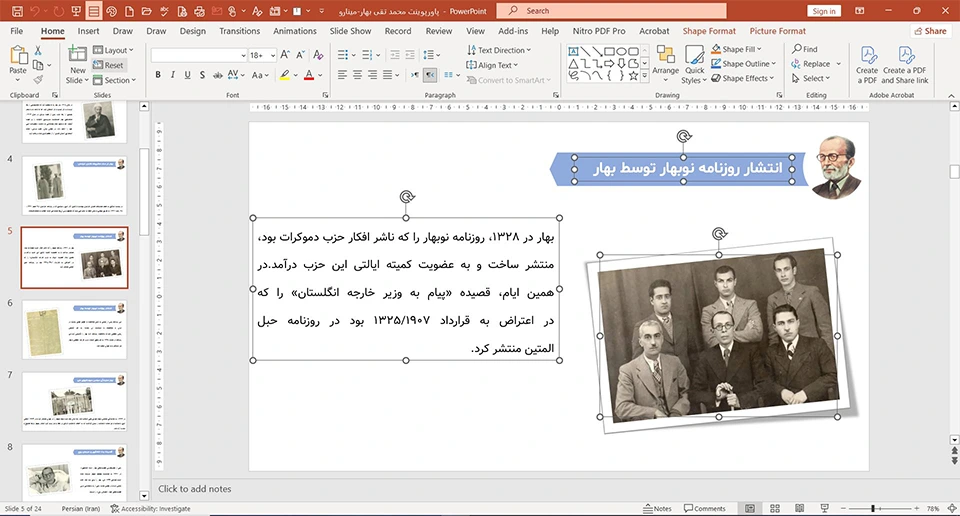The height and width of the screenshot is (516, 960).
Task: Switch to the Animations tab
Action: pos(295,31)
